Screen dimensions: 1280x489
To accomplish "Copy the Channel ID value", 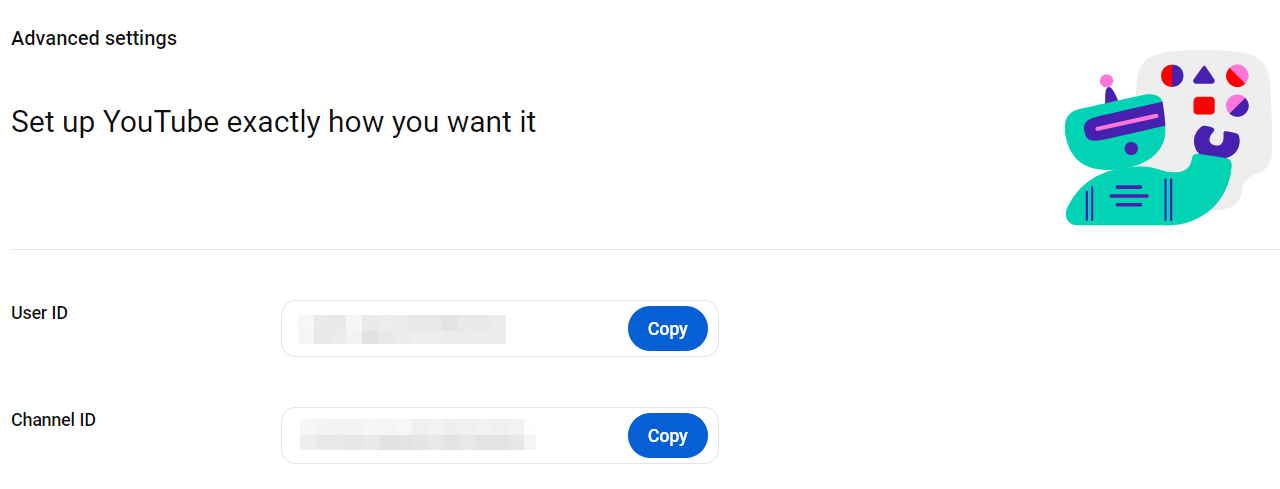I will (667, 436).
